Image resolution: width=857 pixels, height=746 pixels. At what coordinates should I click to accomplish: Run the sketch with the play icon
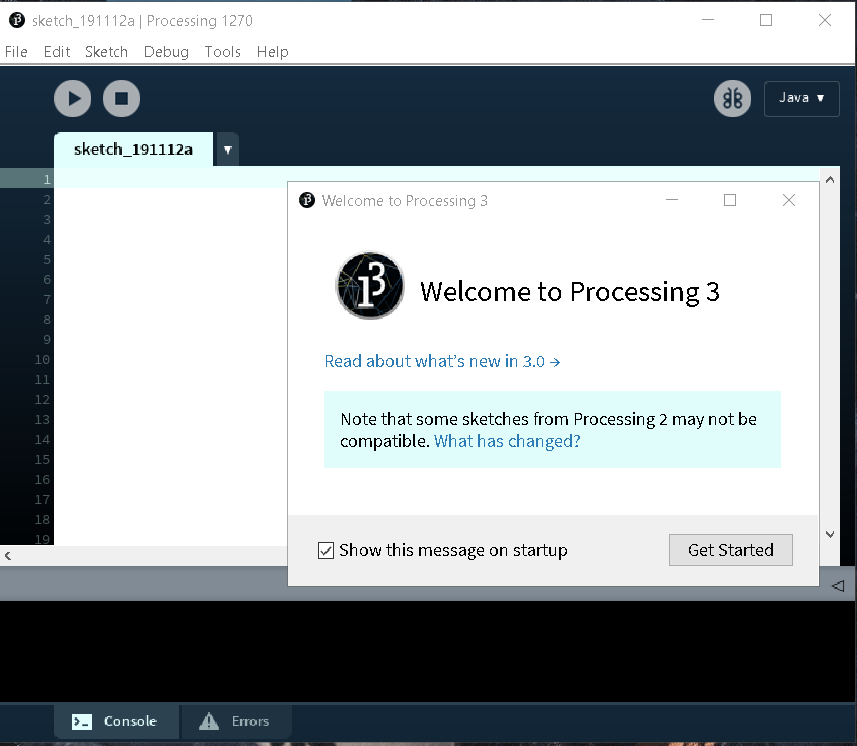pyautogui.click(x=72, y=98)
